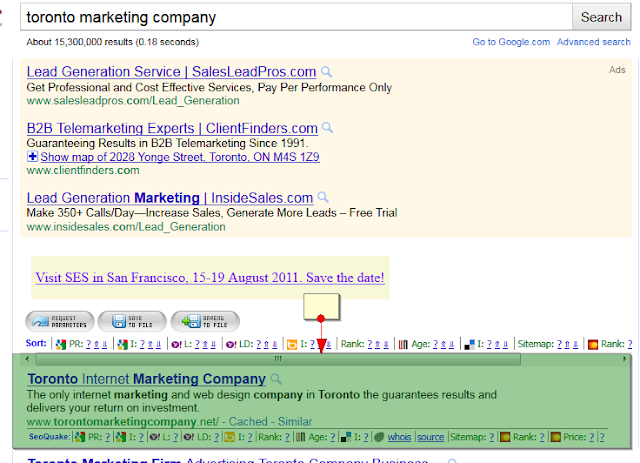The width and height of the screenshot is (640, 463).
Task: Sort by Google PR descending arrow
Action: click(x=104, y=344)
